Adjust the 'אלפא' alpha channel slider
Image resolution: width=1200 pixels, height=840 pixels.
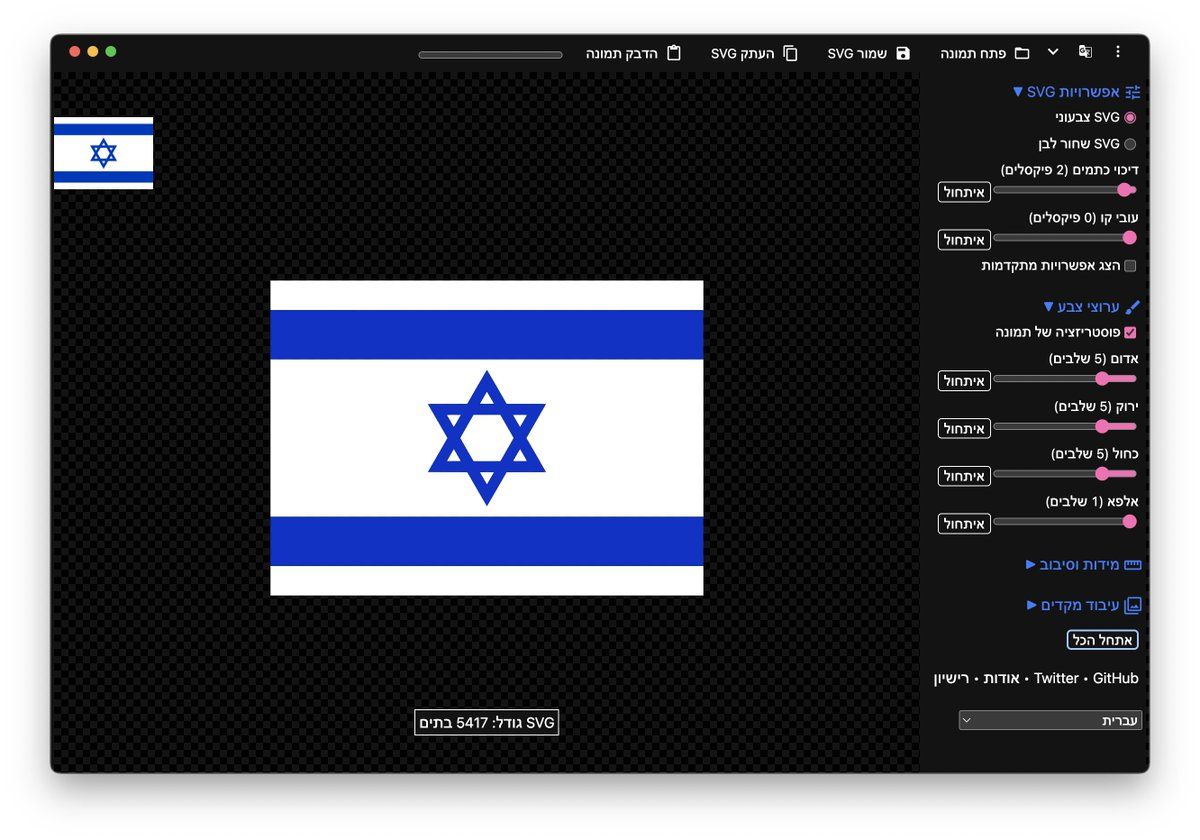pyautogui.click(x=1065, y=521)
